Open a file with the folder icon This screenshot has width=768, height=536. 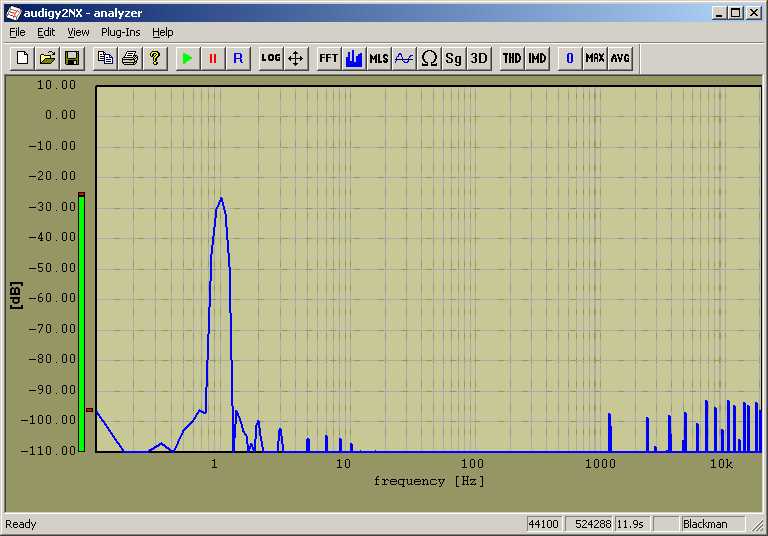pos(47,58)
